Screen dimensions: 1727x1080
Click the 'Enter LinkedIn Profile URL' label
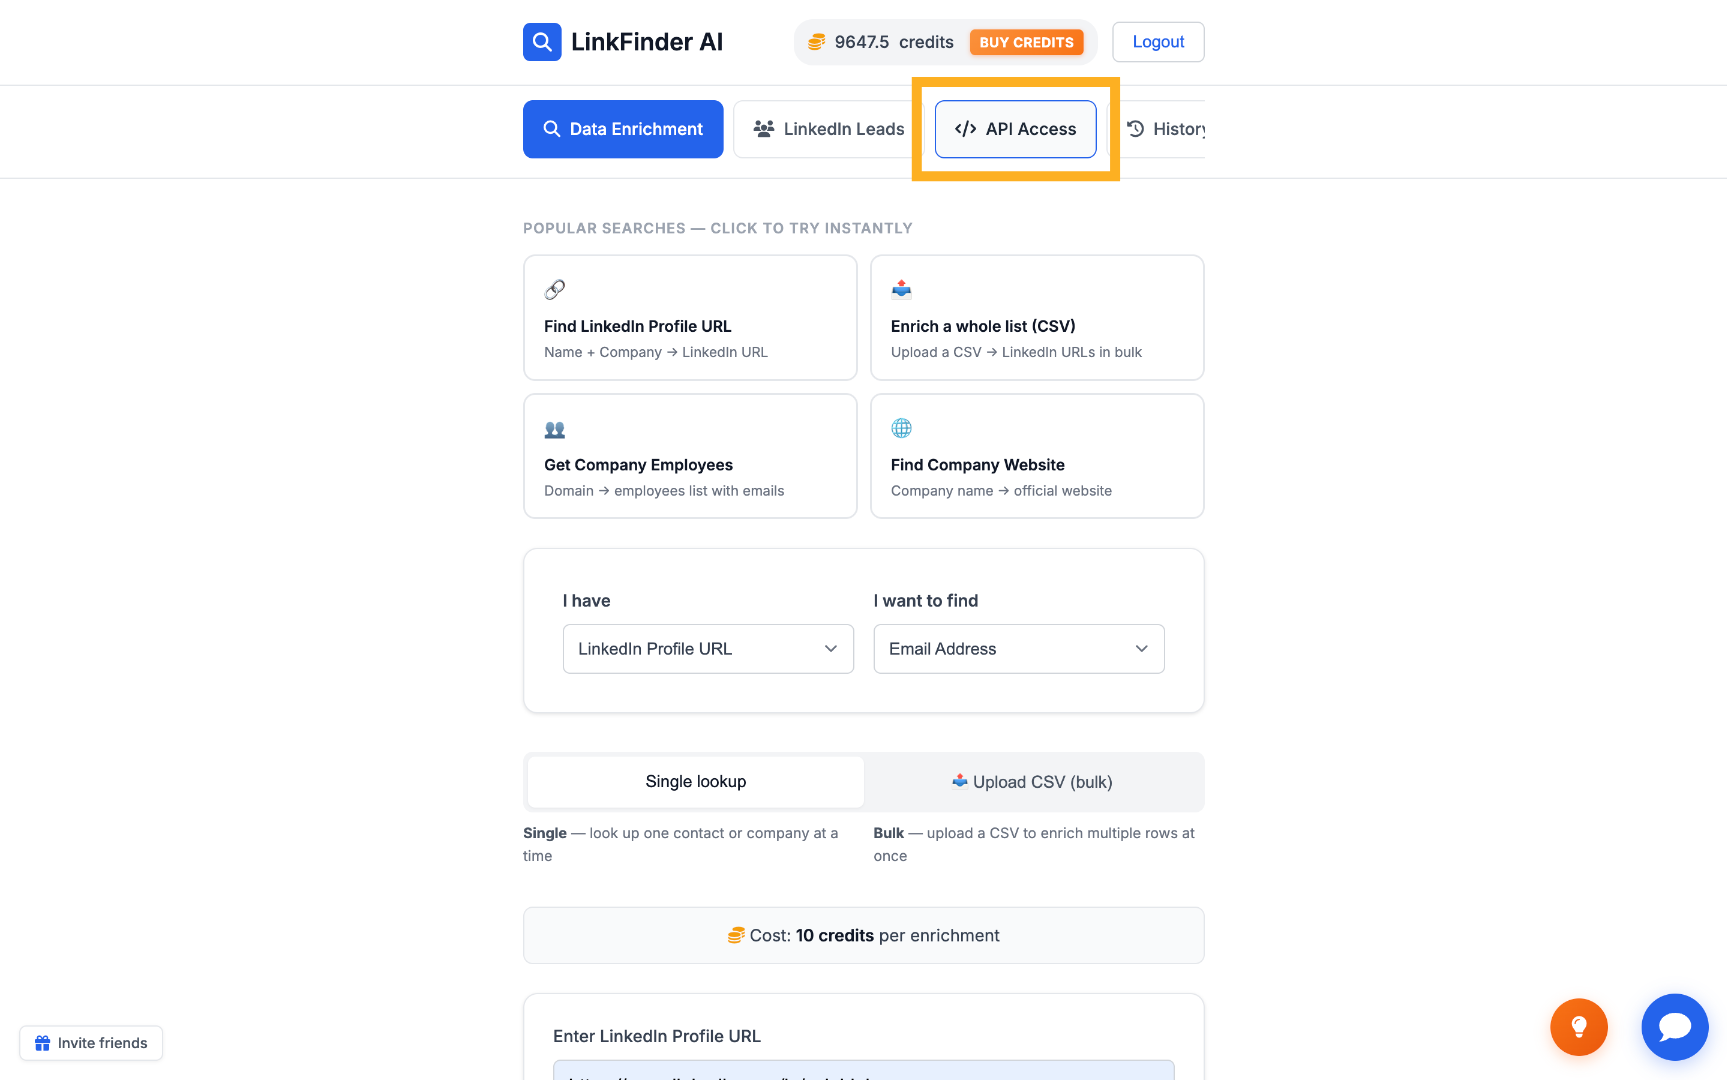657,1036
